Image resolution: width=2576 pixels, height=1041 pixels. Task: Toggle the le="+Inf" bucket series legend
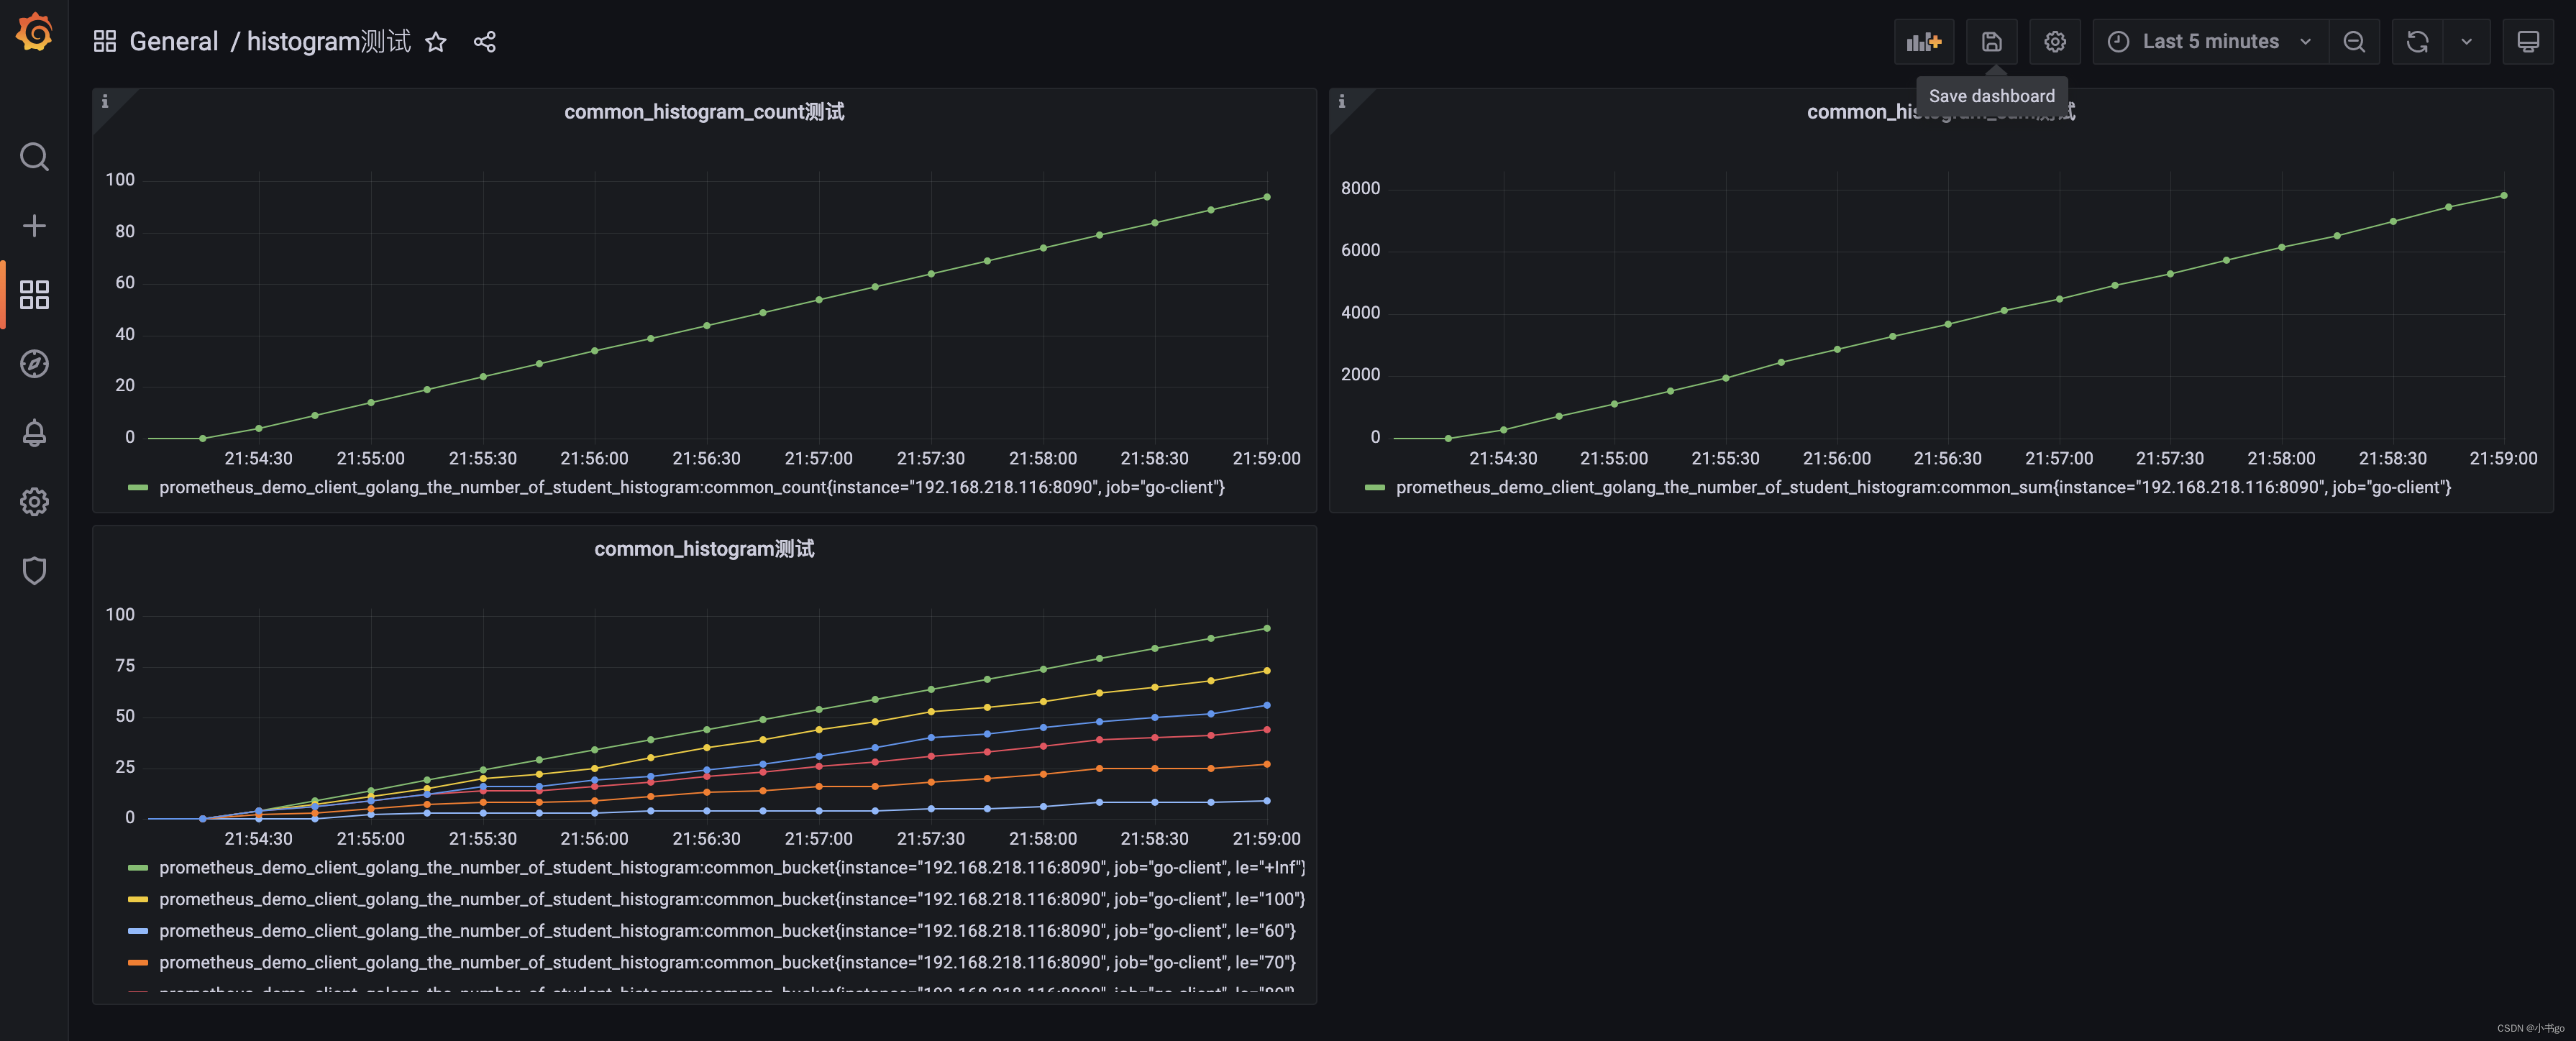pyautogui.click(x=731, y=868)
